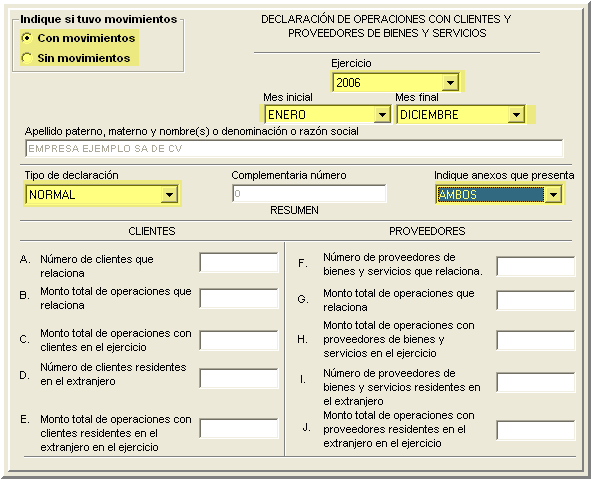591x479 pixels.
Task: Open the Ejercicio year dropdown arrow
Action: (x=450, y=83)
